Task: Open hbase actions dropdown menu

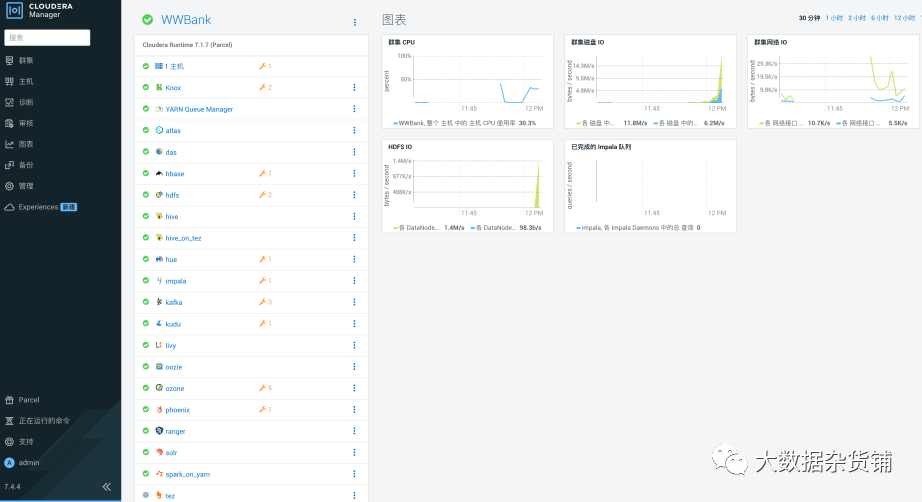Action: [354, 173]
